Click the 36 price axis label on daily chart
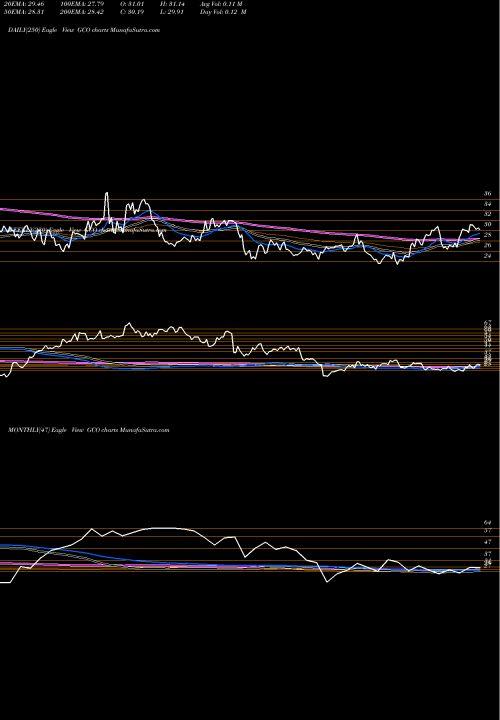This screenshot has height=720, width=500. pyautogui.click(x=488, y=194)
